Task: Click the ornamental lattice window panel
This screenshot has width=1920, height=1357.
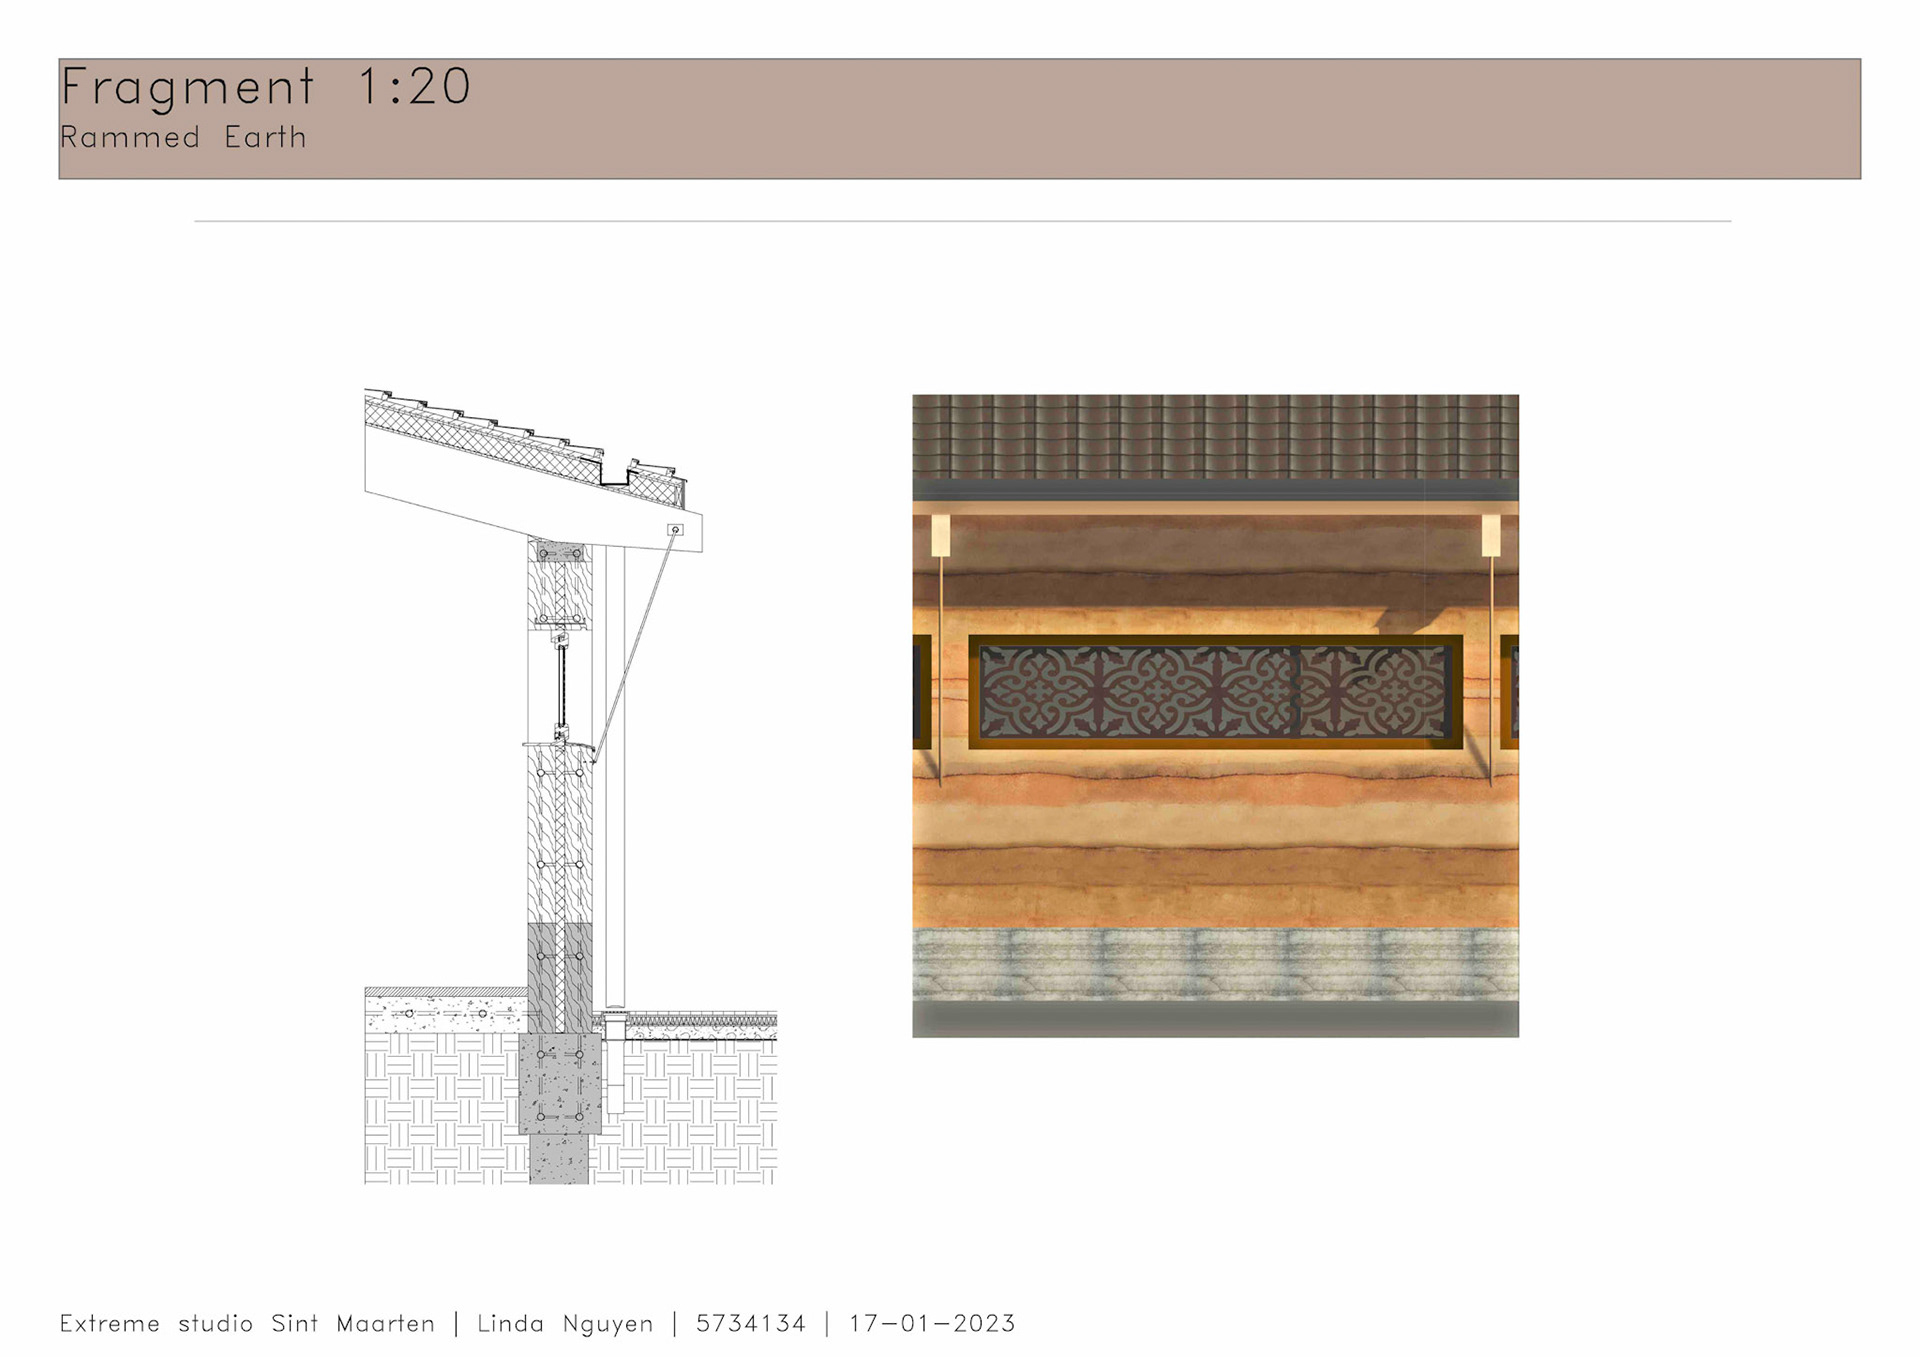Action: tap(1214, 691)
